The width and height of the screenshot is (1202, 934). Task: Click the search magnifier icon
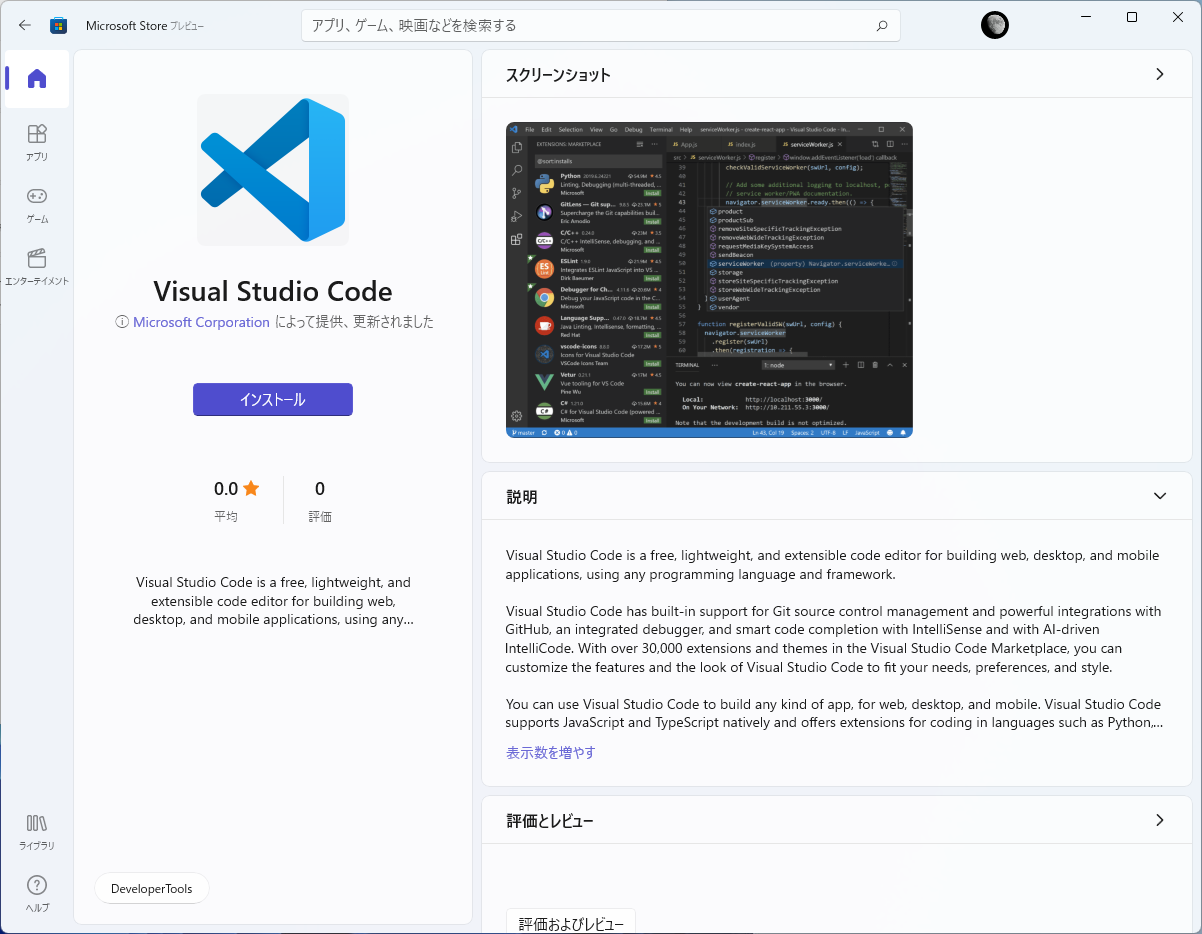click(x=882, y=26)
